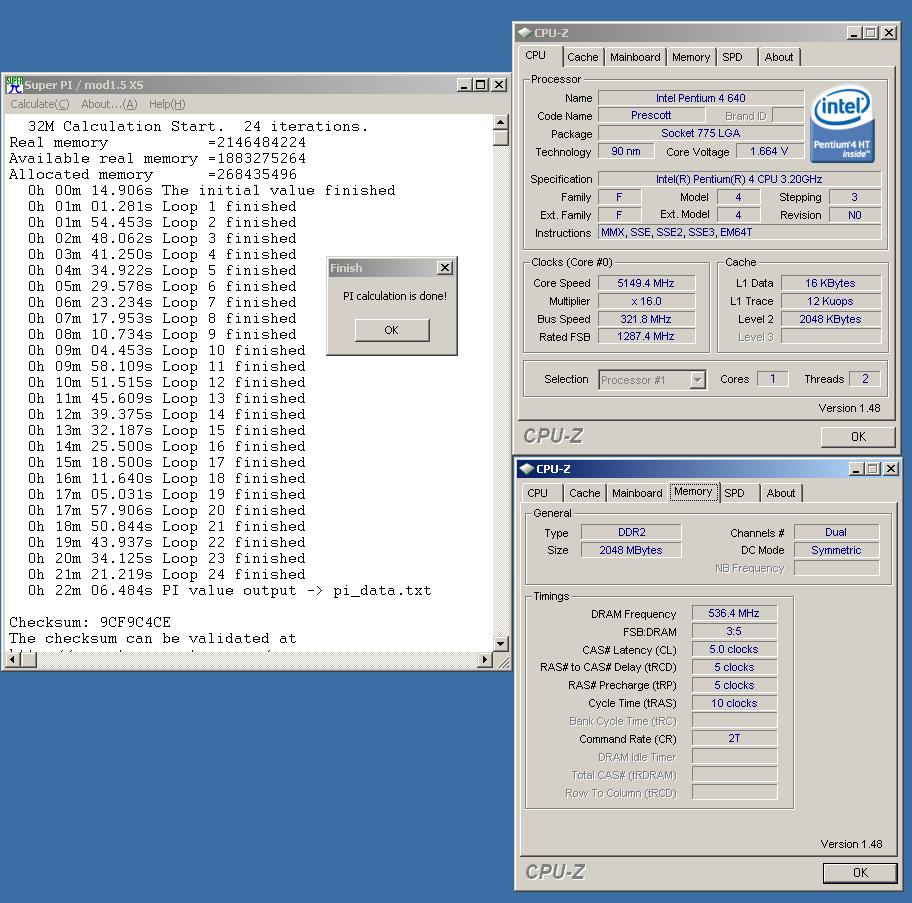Click Super PI horizontal scrollbar left arrow
Viewport: 912px width, 903px height.
pyautogui.click(x=13, y=660)
